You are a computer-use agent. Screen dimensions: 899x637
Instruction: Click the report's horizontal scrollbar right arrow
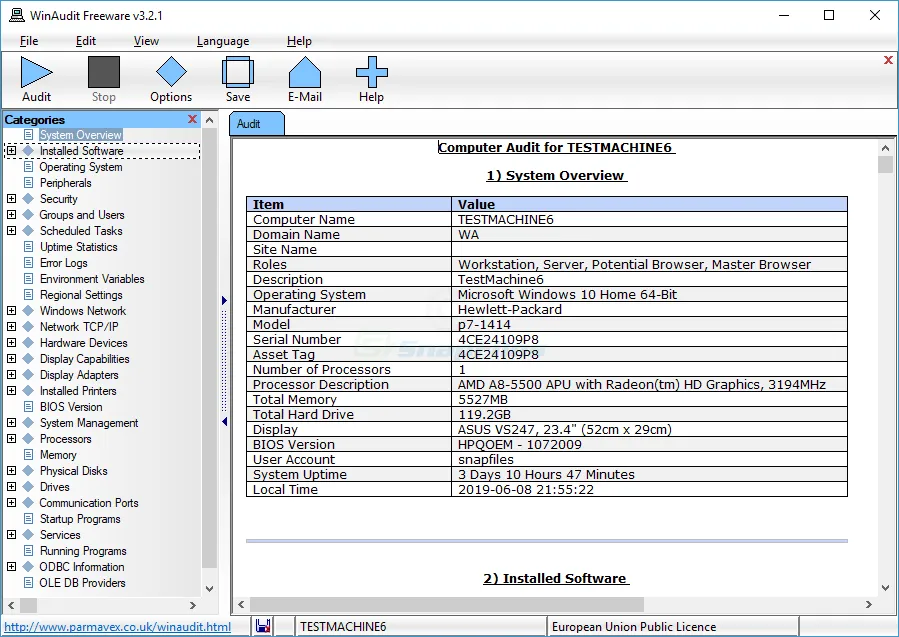click(x=869, y=604)
